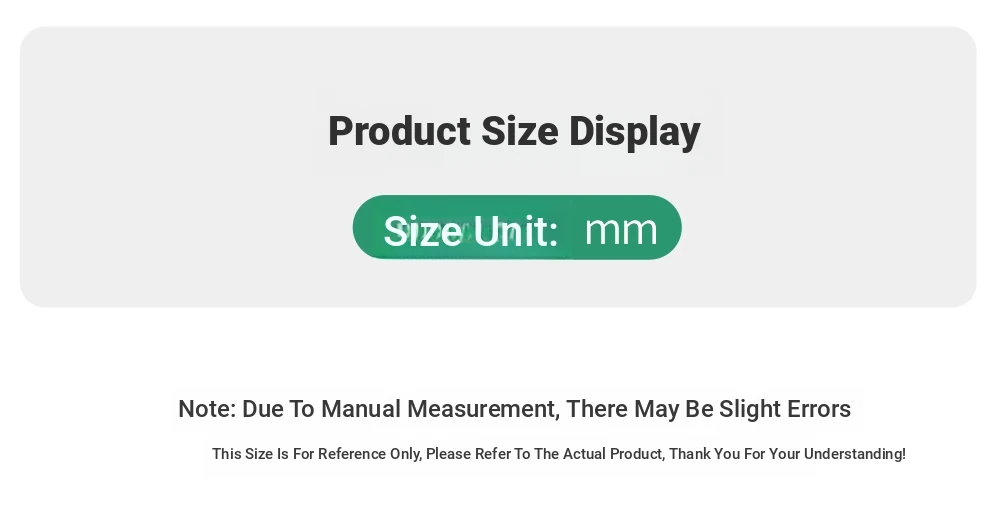This screenshot has height=522, width=1000.
Task: Select the word "Product" in heading
Action: (399, 131)
